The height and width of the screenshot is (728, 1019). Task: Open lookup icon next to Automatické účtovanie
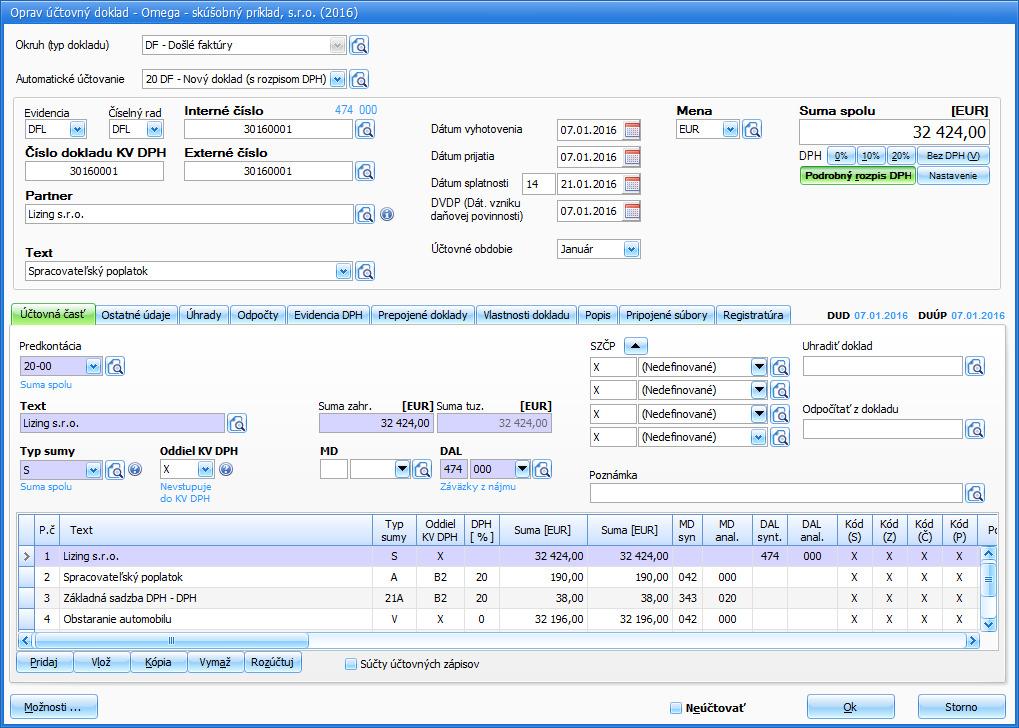[359, 79]
